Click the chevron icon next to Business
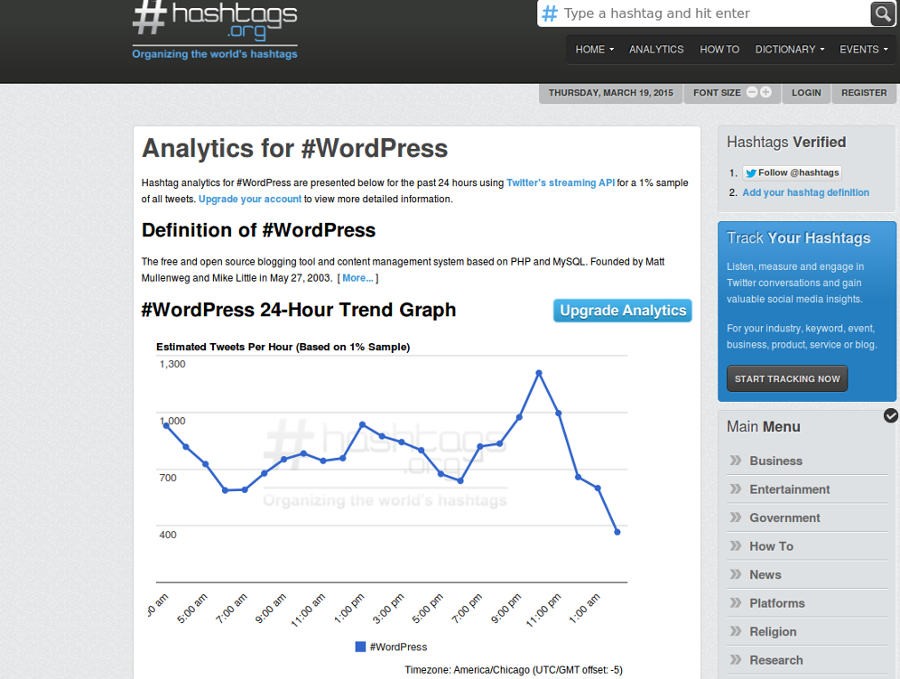Viewport: 900px width, 679px height. (x=735, y=460)
